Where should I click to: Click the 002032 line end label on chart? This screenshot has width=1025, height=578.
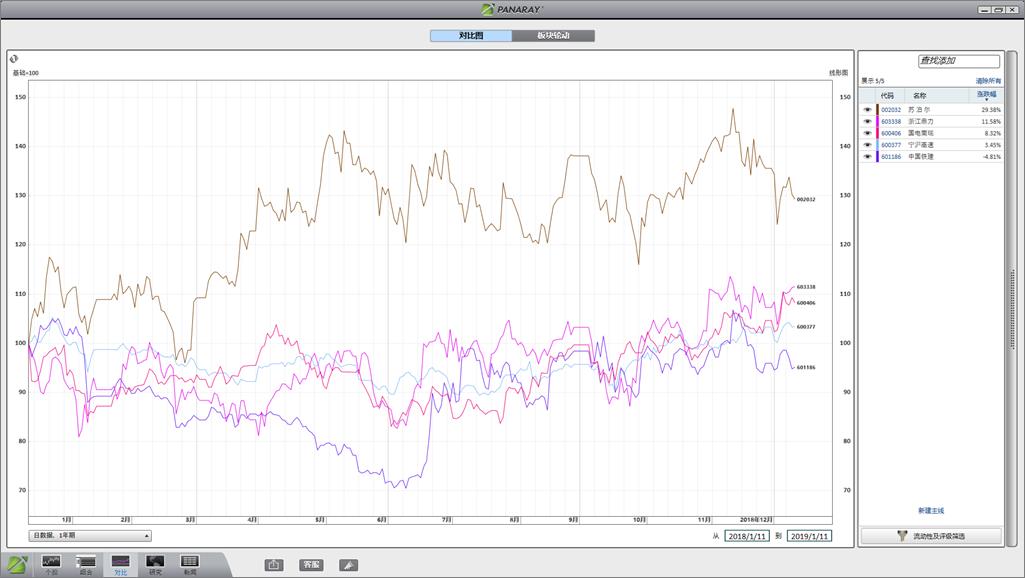coord(806,199)
